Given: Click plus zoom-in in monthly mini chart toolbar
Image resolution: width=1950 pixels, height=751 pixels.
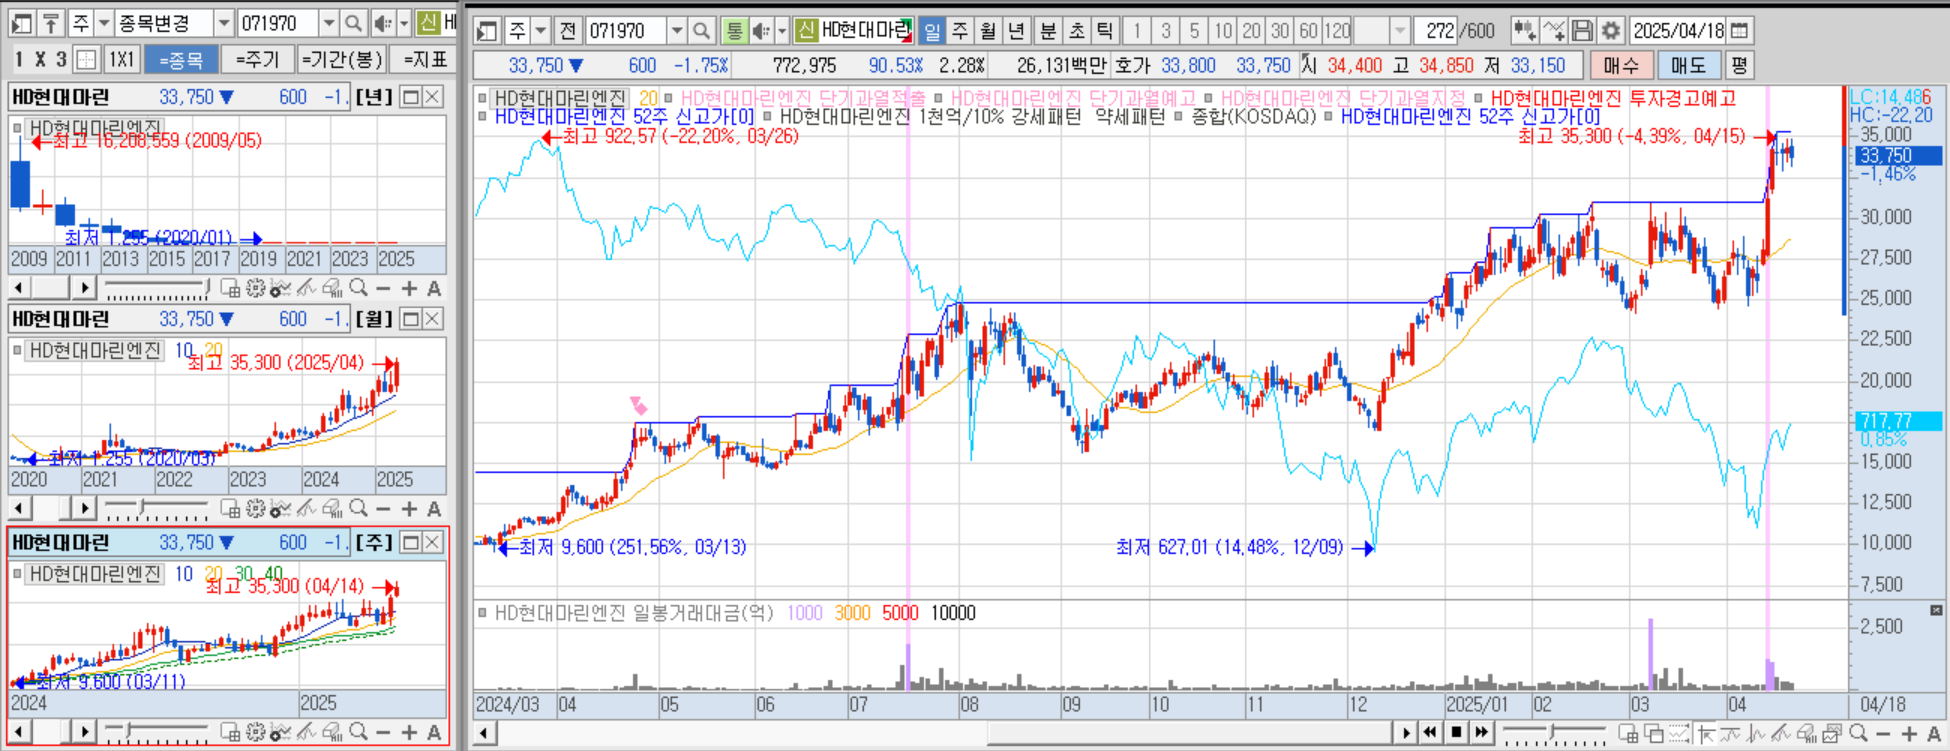Looking at the screenshot, I should (409, 510).
